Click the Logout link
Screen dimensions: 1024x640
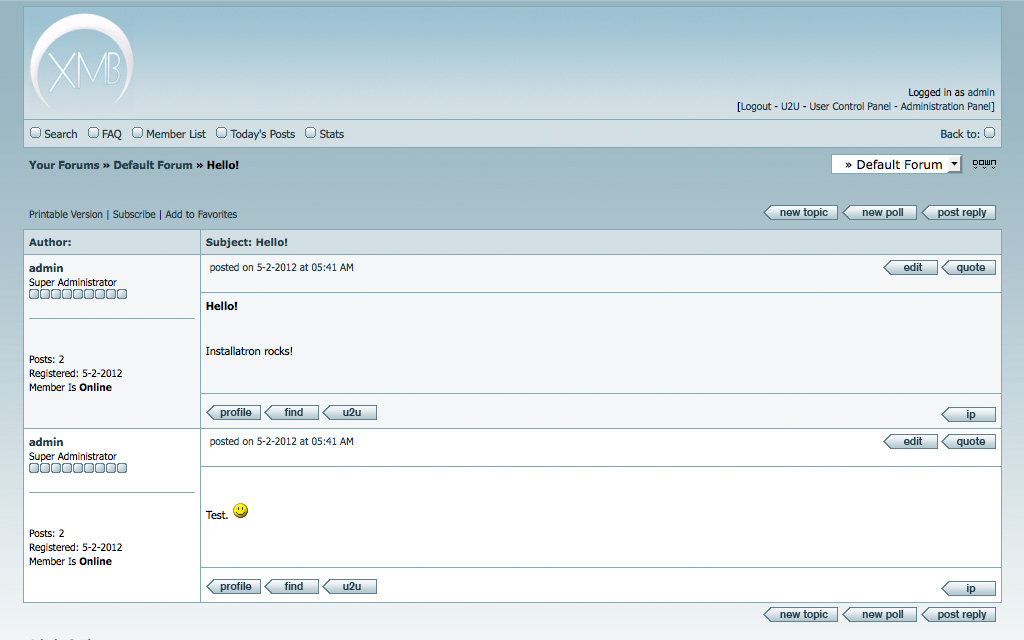tap(755, 107)
